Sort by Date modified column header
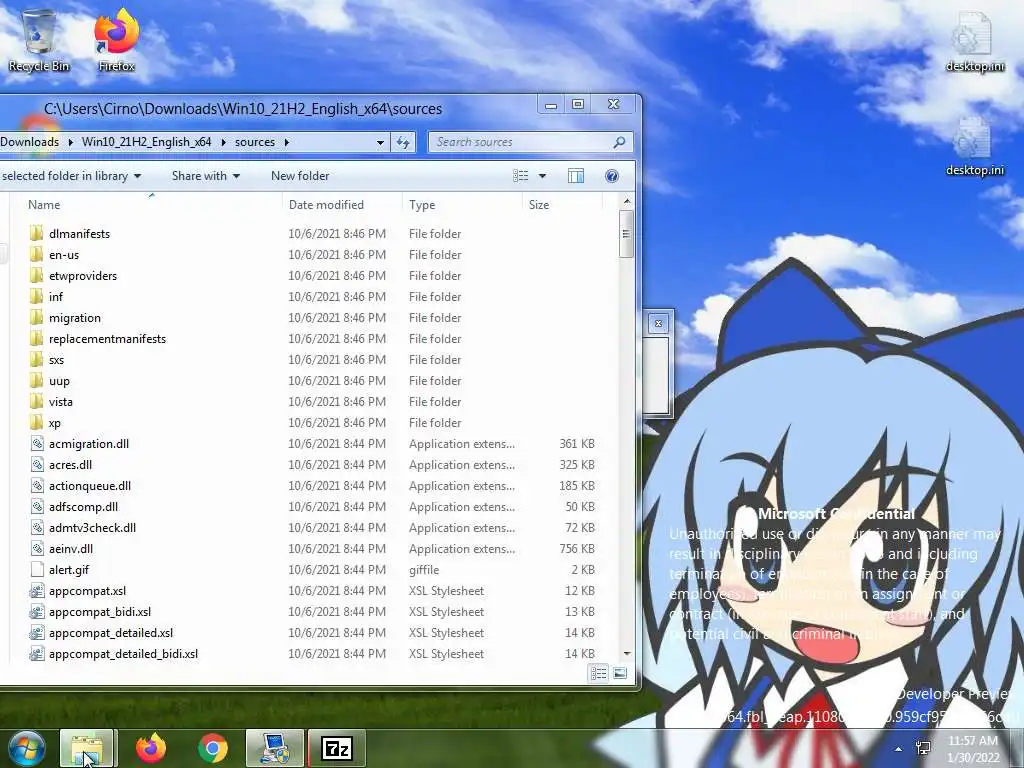The width and height of the screenshot is (1024, 768). pos(342,204)
